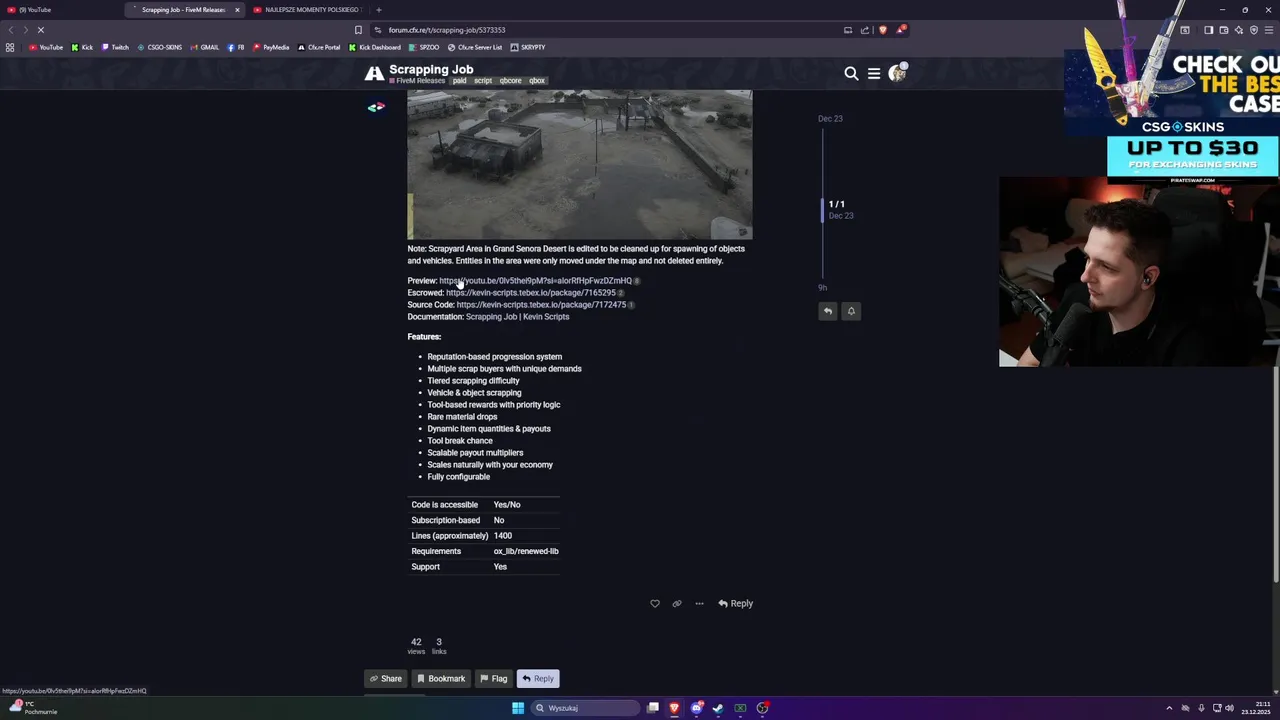Open Cfx.re Portal bookmark

319,47
